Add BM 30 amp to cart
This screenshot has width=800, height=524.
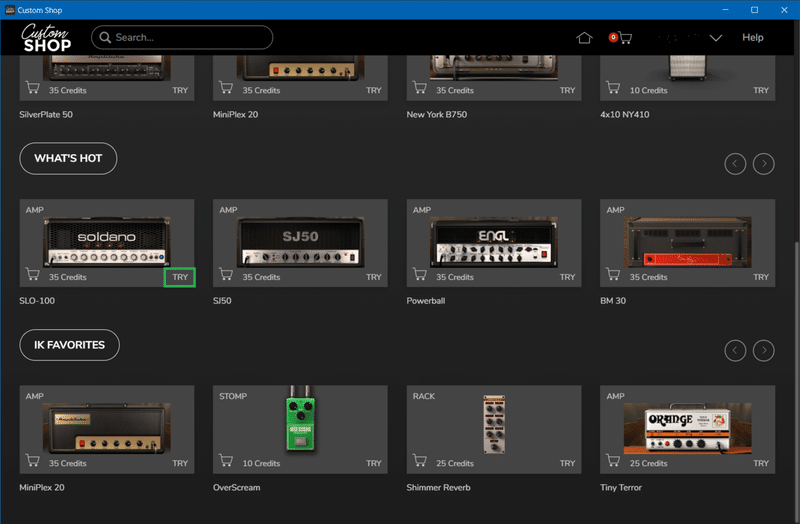[x=613, y=275]
